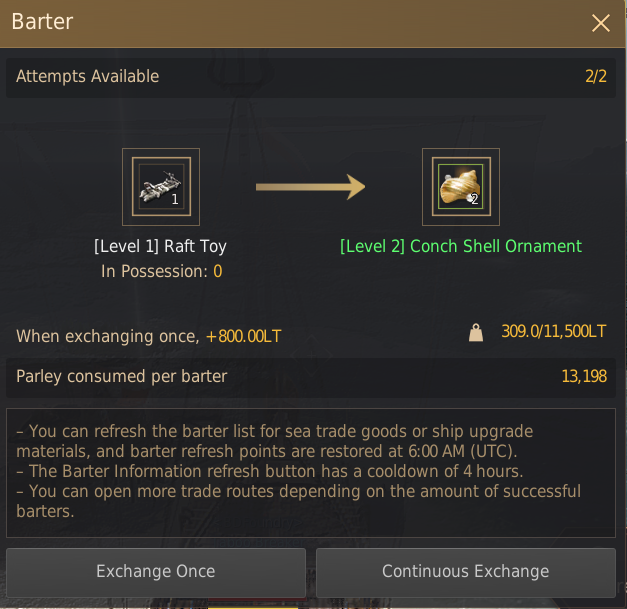
Task: Click the Attempts Available row label
Action: [x=88, y=76]
